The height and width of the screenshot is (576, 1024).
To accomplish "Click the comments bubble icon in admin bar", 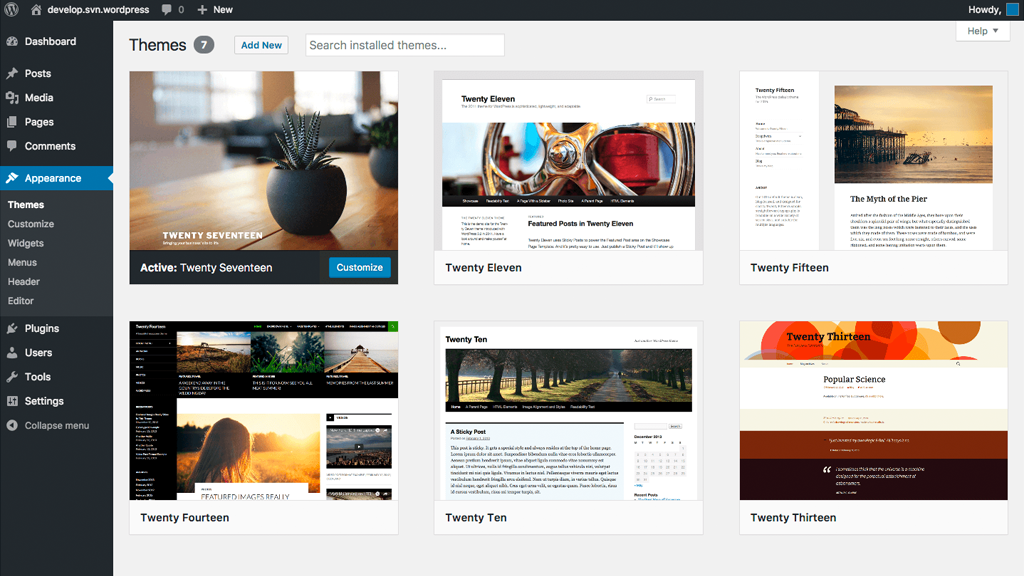I will [x=165, y=10].
